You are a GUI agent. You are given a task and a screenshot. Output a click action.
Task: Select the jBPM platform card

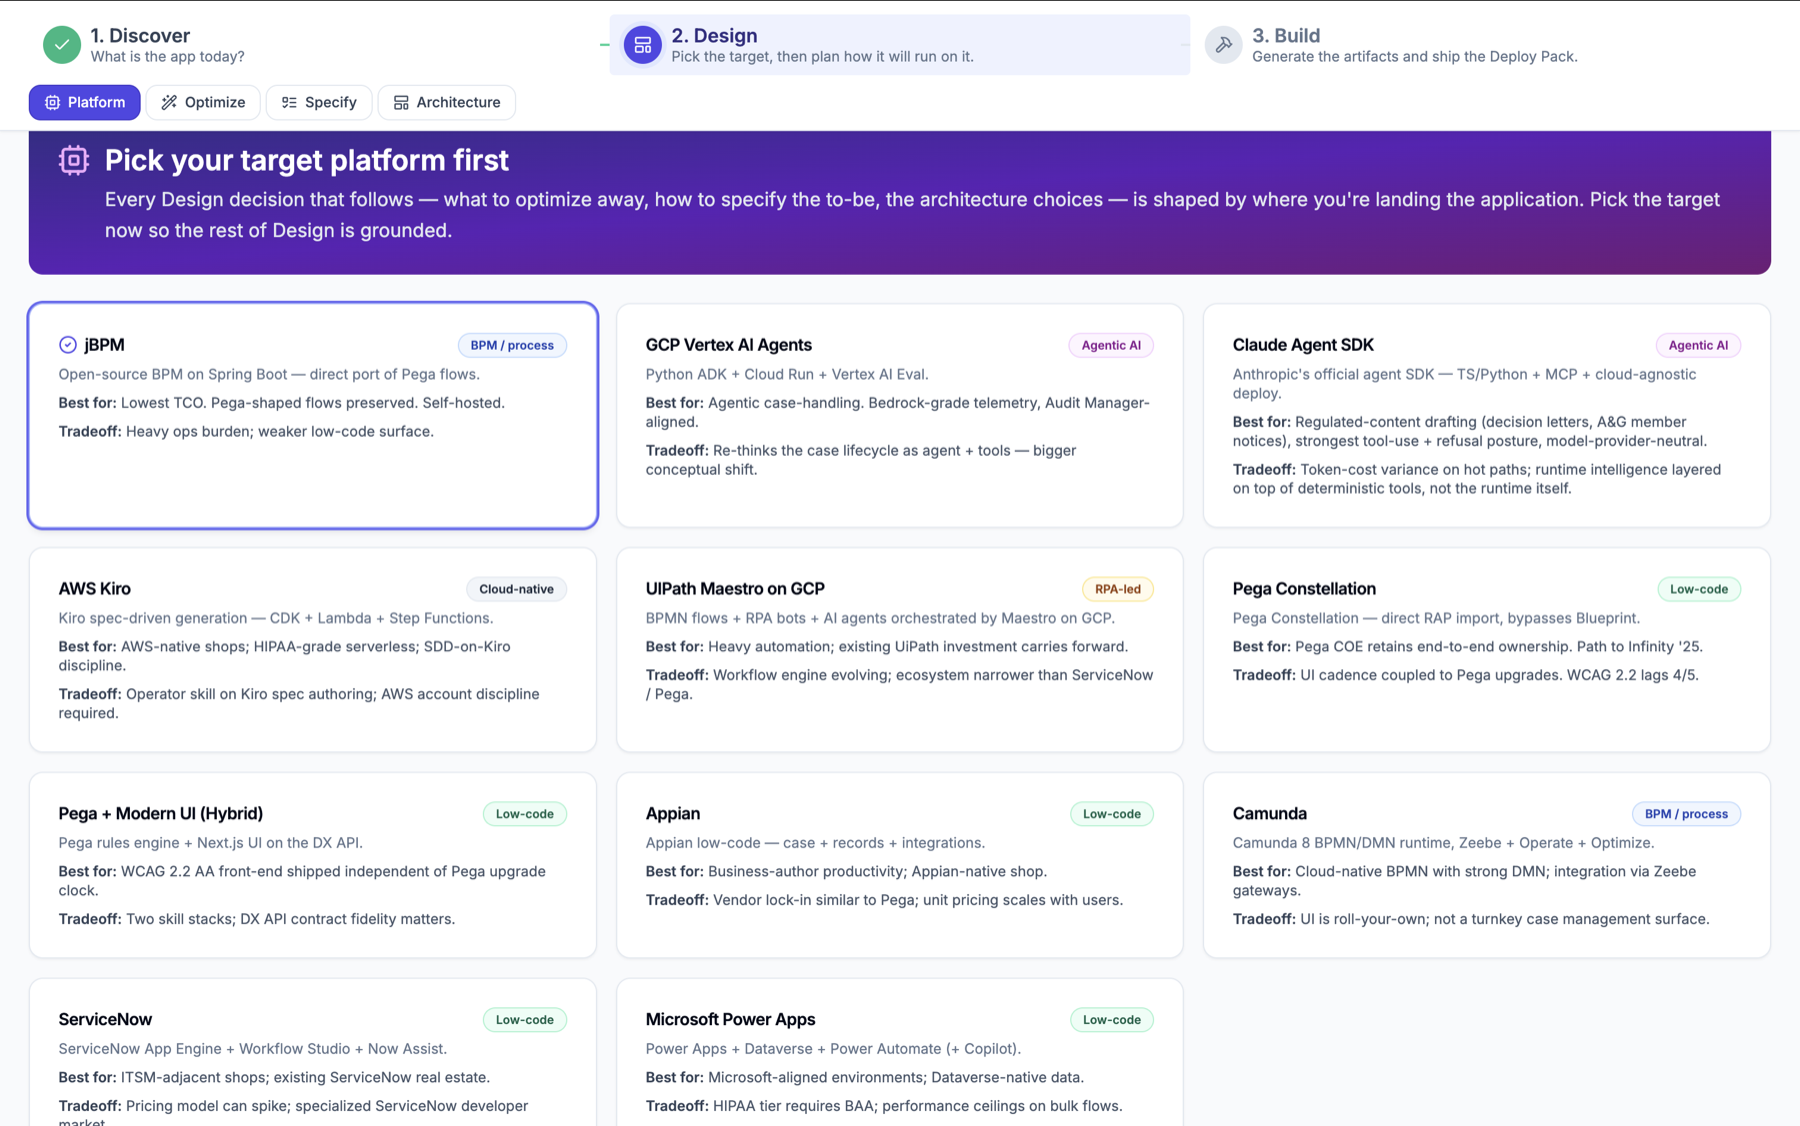pyautogui.click(x=313, y=415)
